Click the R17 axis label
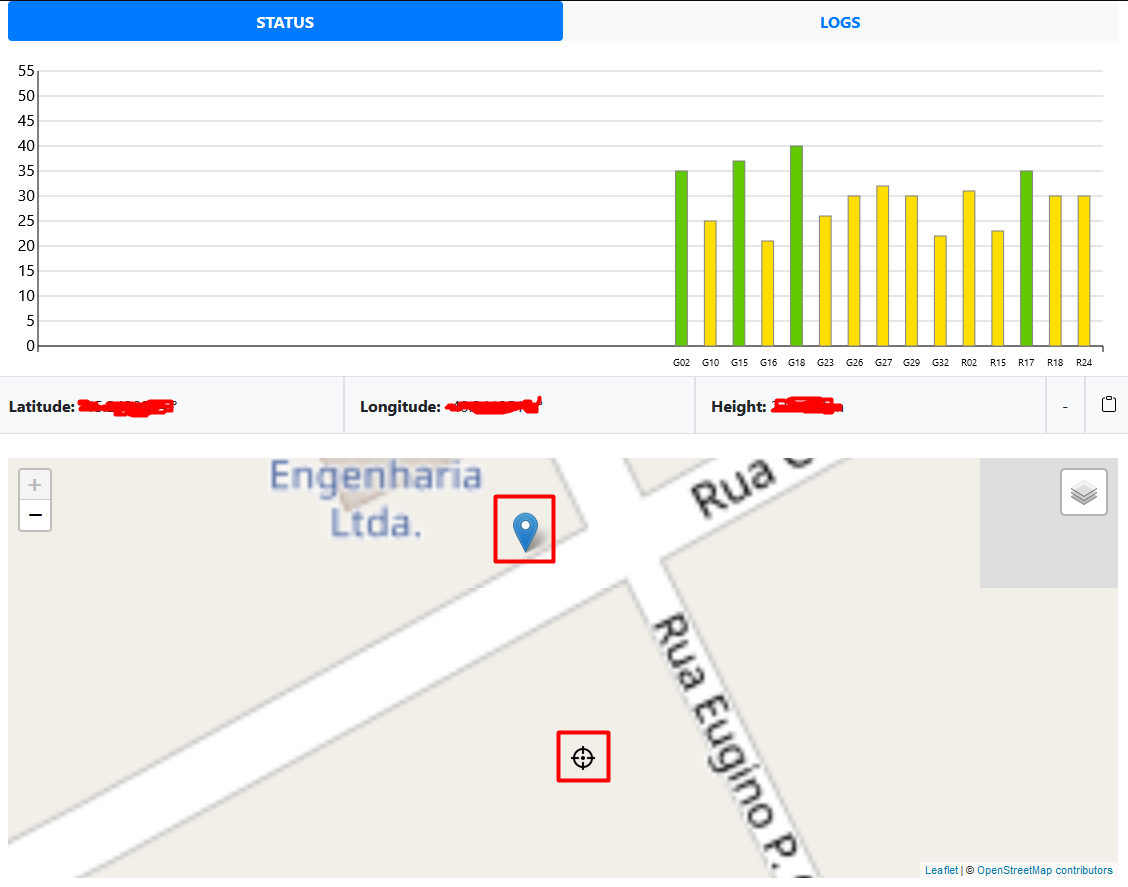This screenshot has height=887, width=1128. (x=1027, y=363)
